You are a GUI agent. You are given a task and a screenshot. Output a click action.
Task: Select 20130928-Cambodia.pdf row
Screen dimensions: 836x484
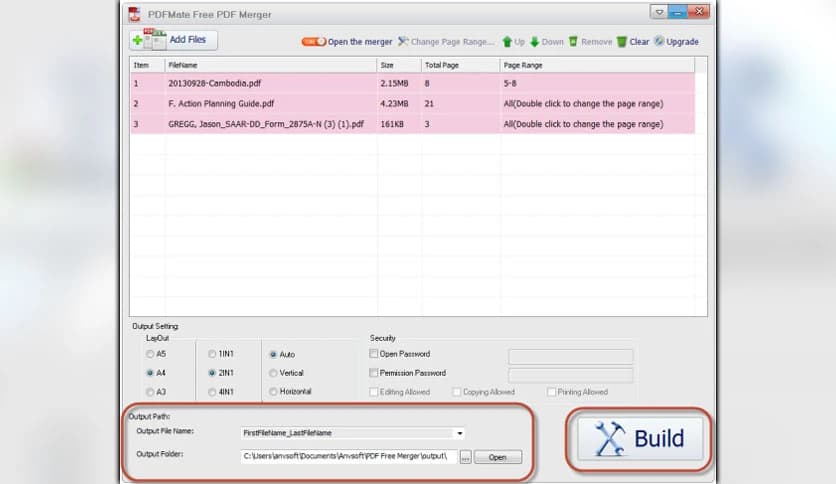[x=413, y=84]
